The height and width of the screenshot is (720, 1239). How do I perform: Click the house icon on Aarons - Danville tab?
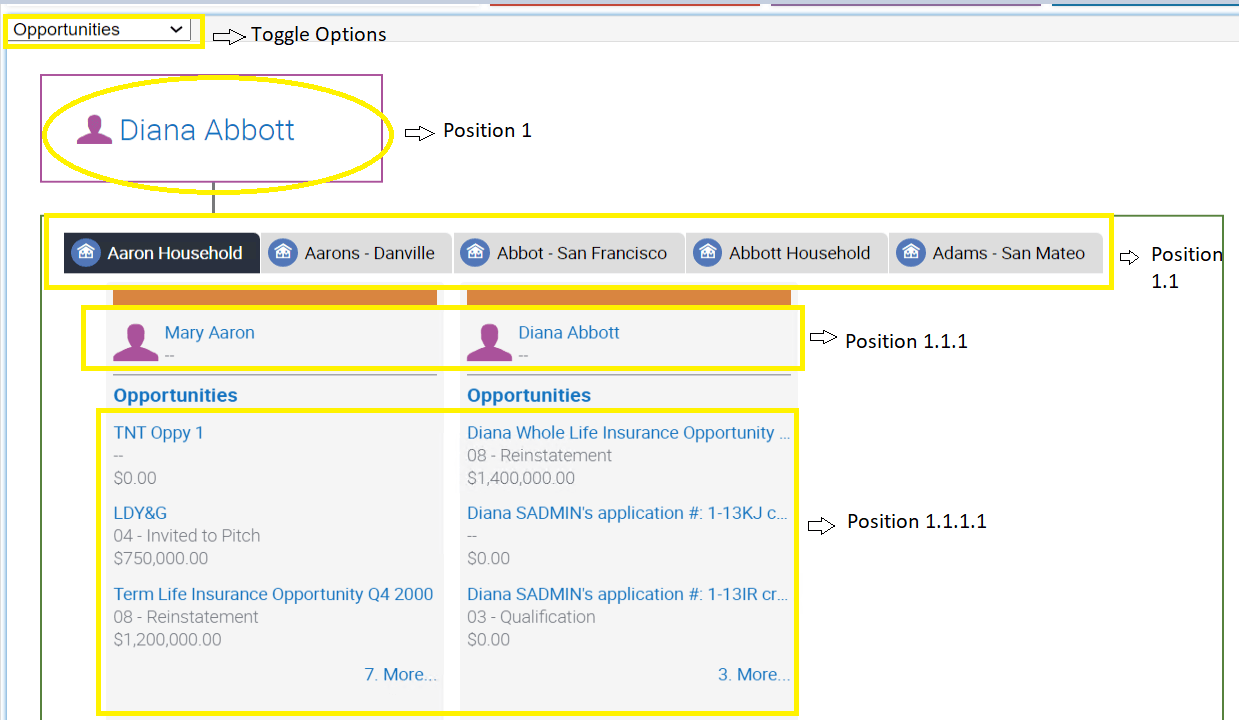point(285,253)
